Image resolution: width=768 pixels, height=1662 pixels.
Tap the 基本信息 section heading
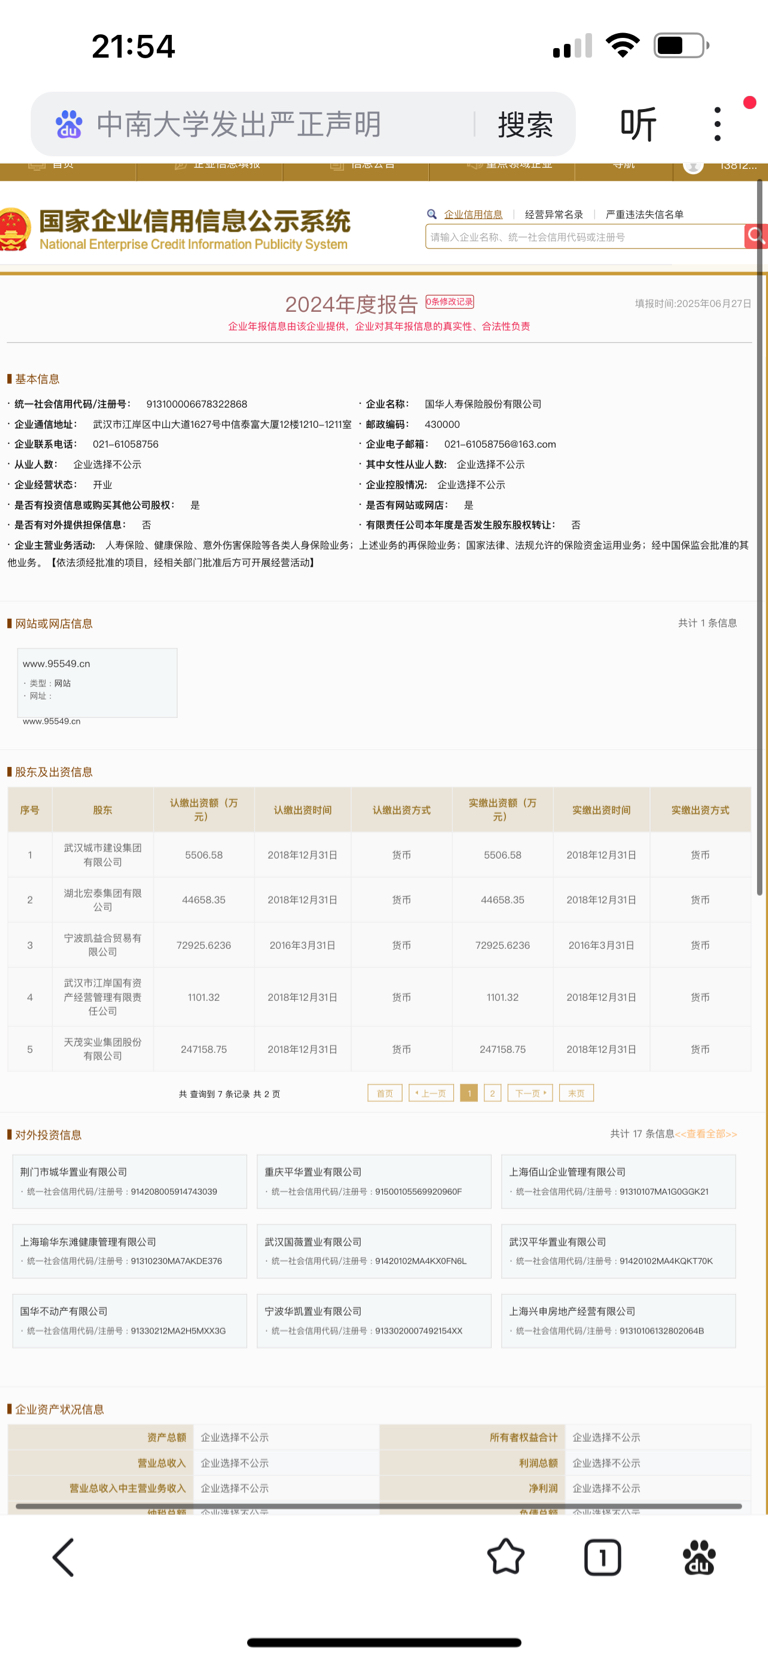[37, 379]
